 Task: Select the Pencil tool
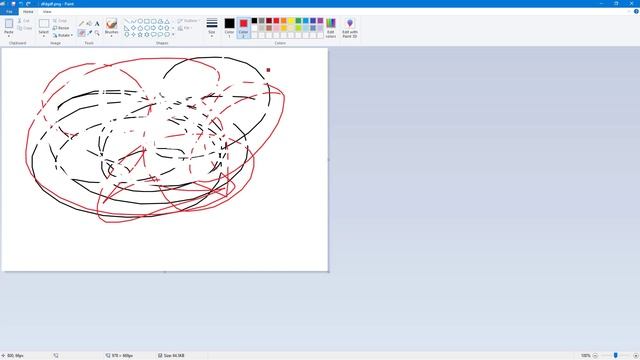[x=81, y=24]
